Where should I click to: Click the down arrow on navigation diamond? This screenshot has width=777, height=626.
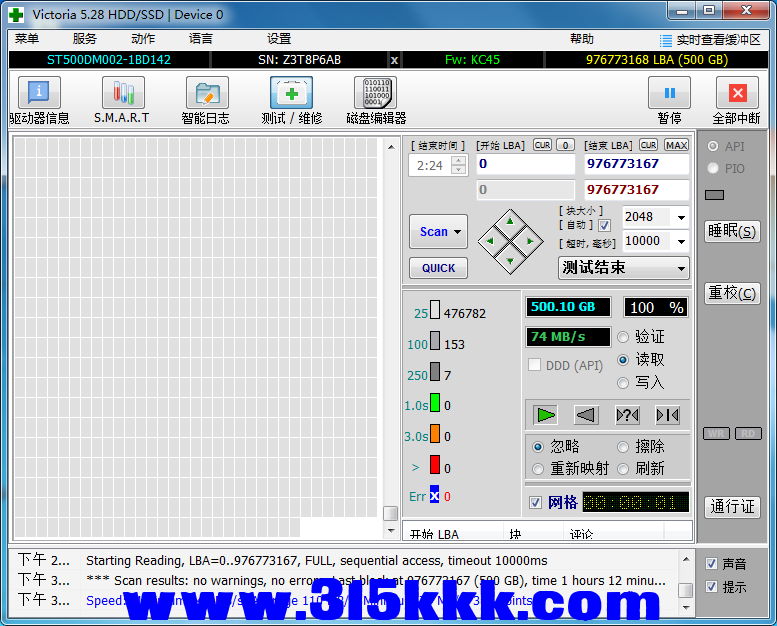pos(510,262)
